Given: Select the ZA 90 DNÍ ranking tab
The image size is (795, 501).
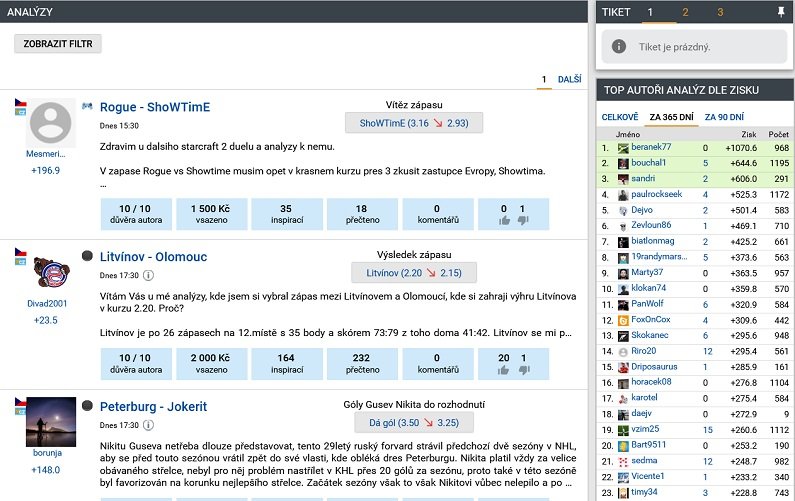Looking at the screenshot, I should (724, 117).
